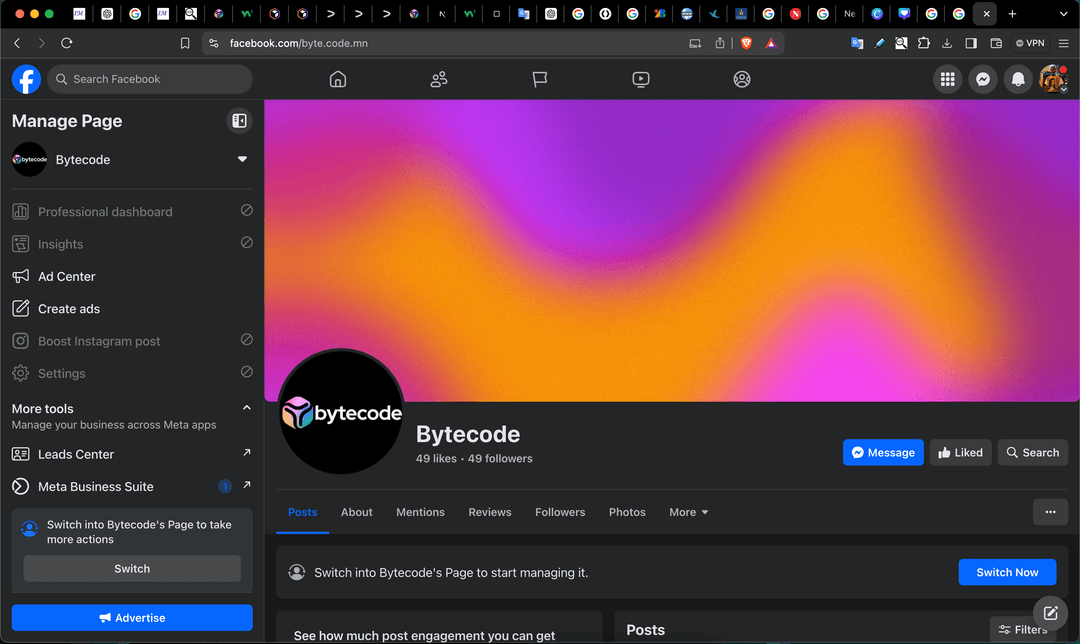
Task: Select the Posts tab
Action: point(302,512)
